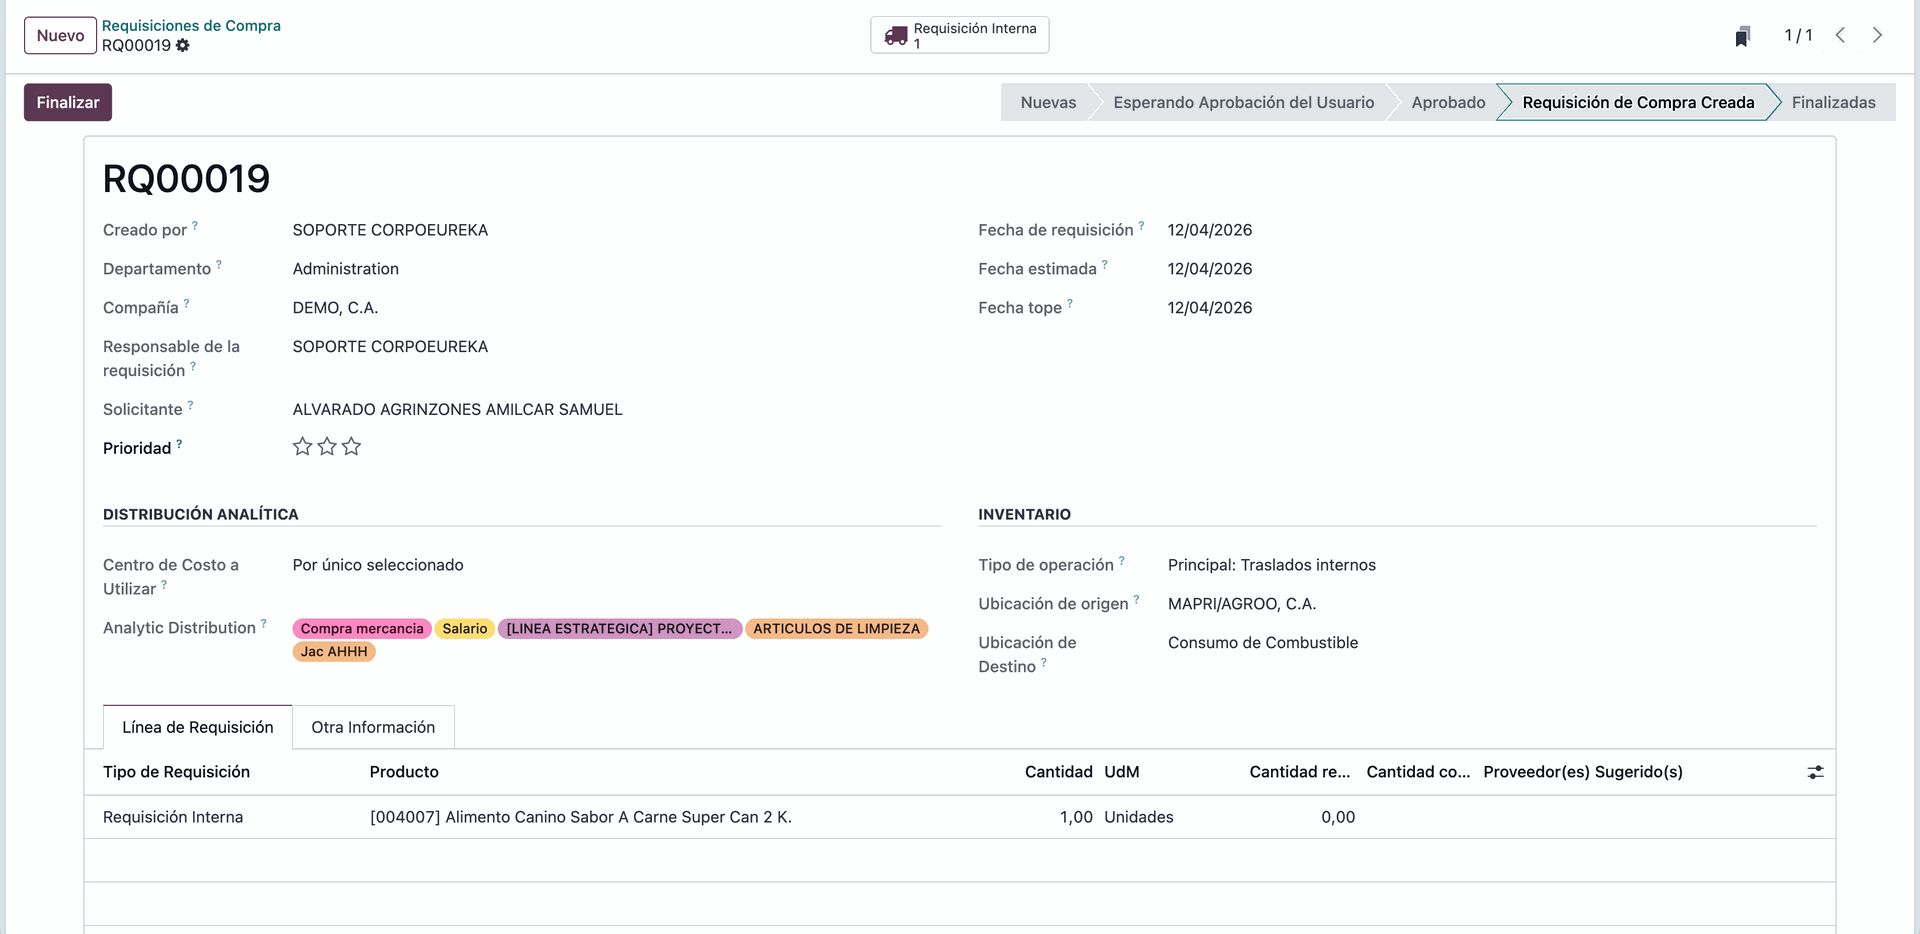Click the pink Compra mercancia tag
This screenshot has height=934, width=1920.
pos(362,628)
